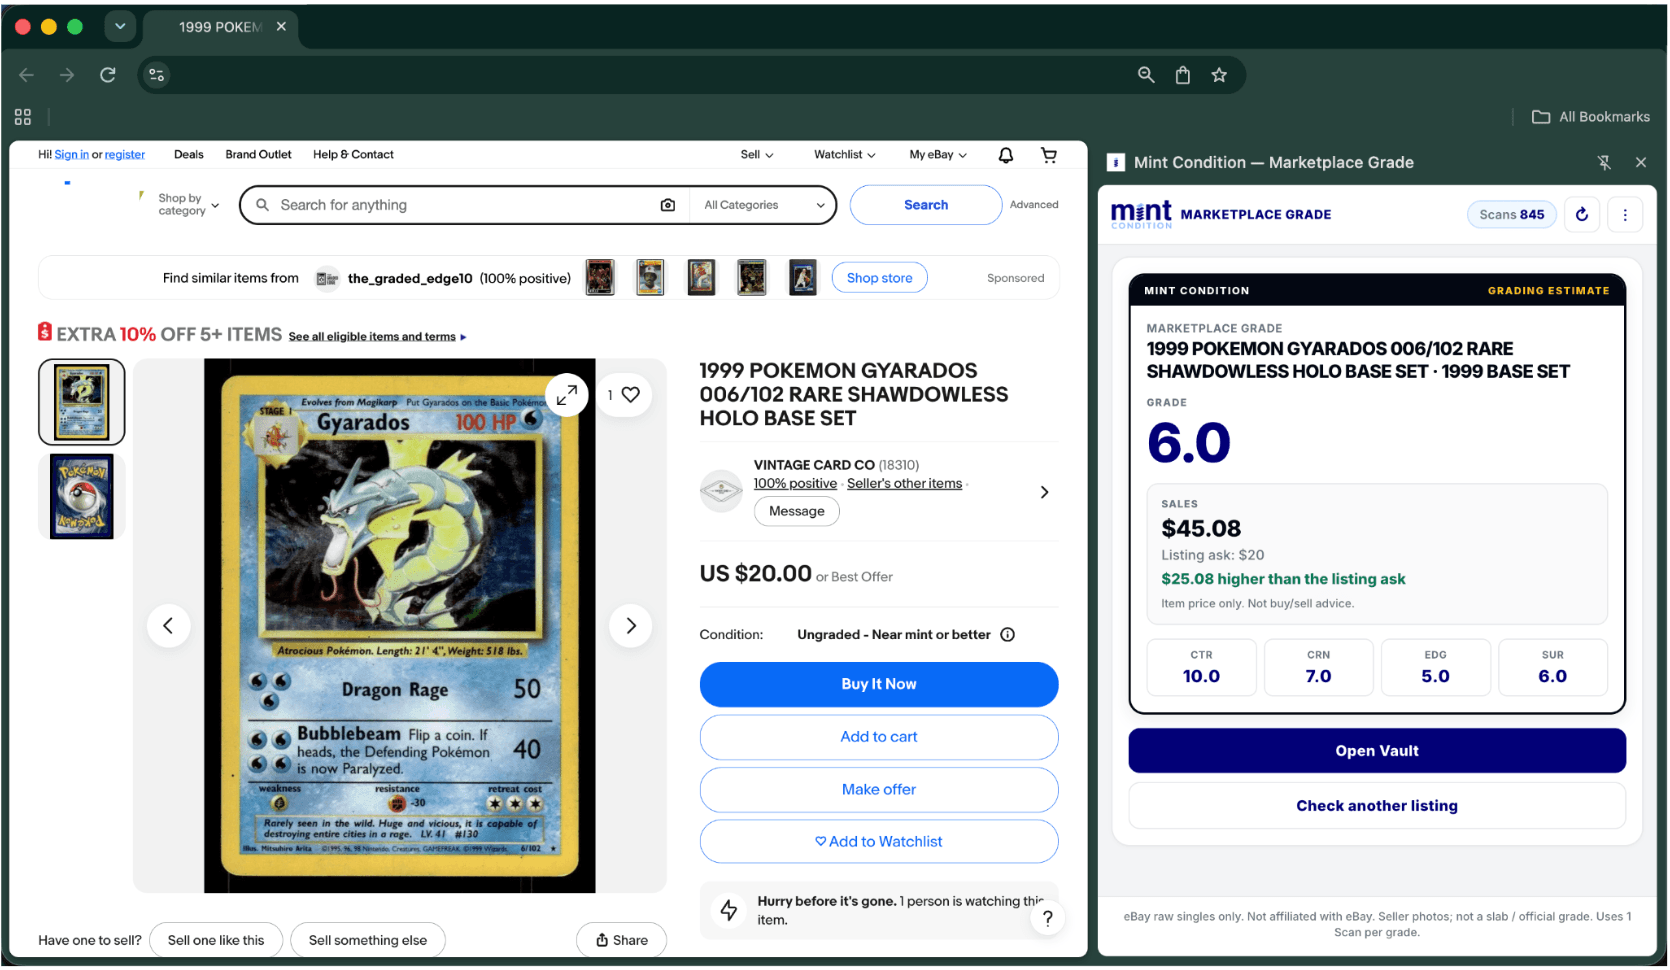
Task: Close the Mint Condition side panel
Action: coord(1641,163)
